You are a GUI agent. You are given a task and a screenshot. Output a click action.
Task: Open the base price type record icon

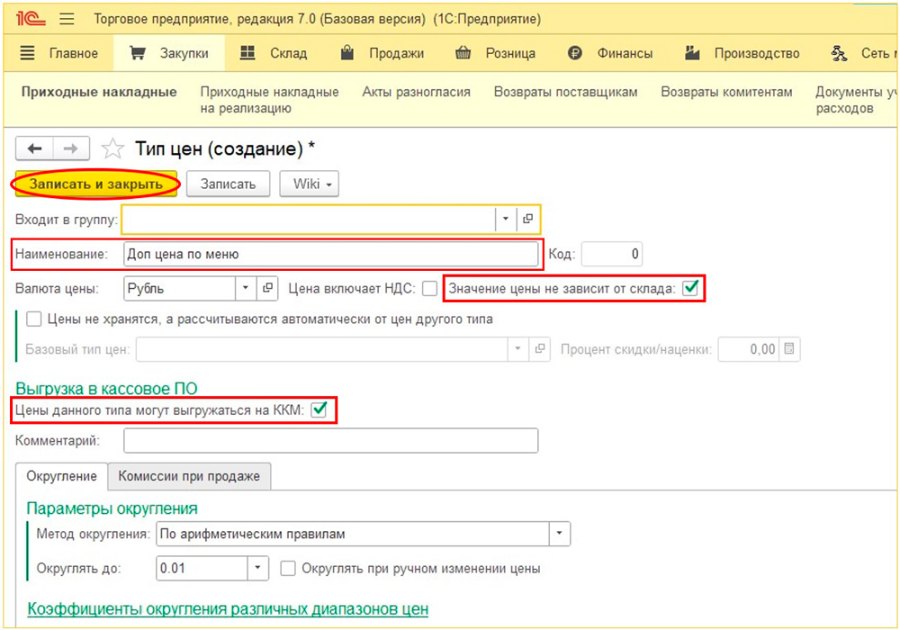point(539,349)
